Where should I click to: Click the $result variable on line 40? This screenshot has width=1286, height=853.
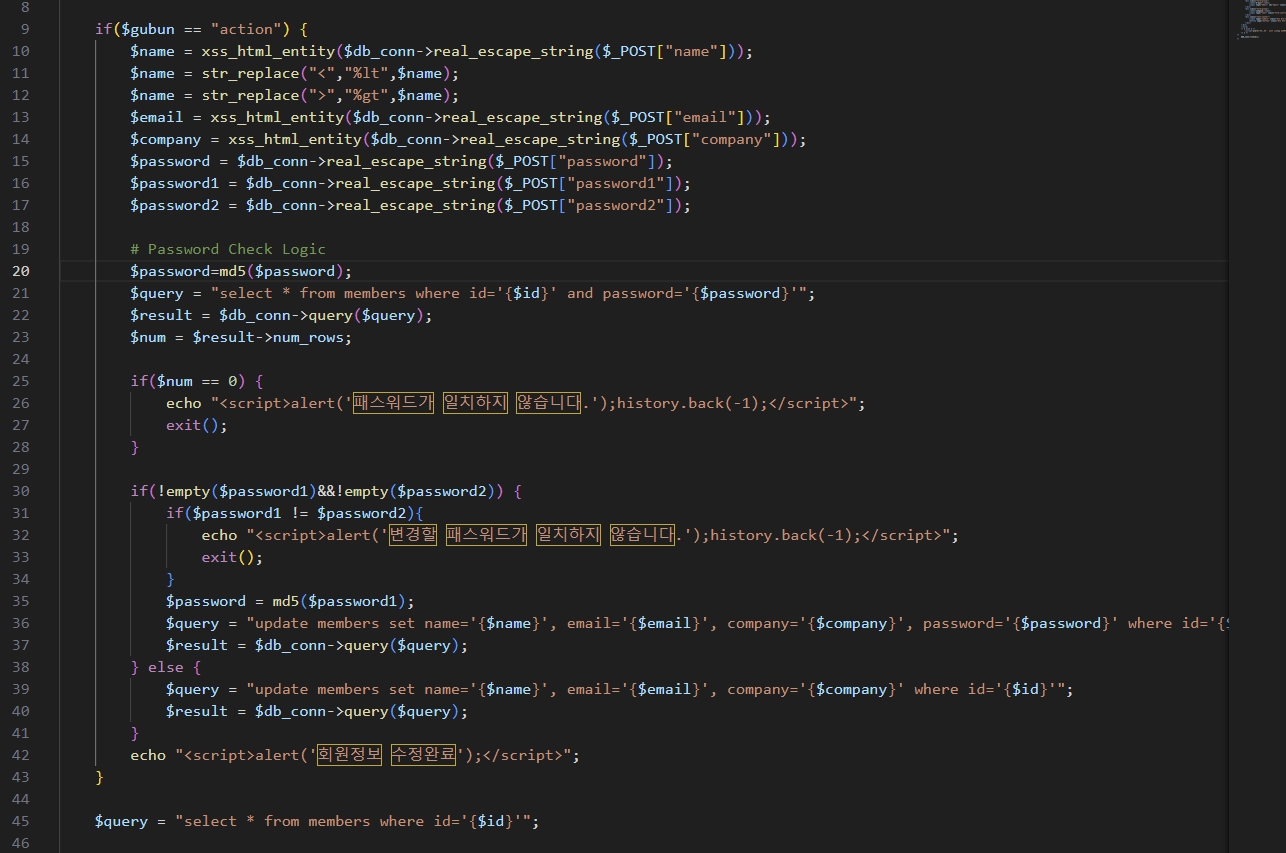(x=197, y=711)
